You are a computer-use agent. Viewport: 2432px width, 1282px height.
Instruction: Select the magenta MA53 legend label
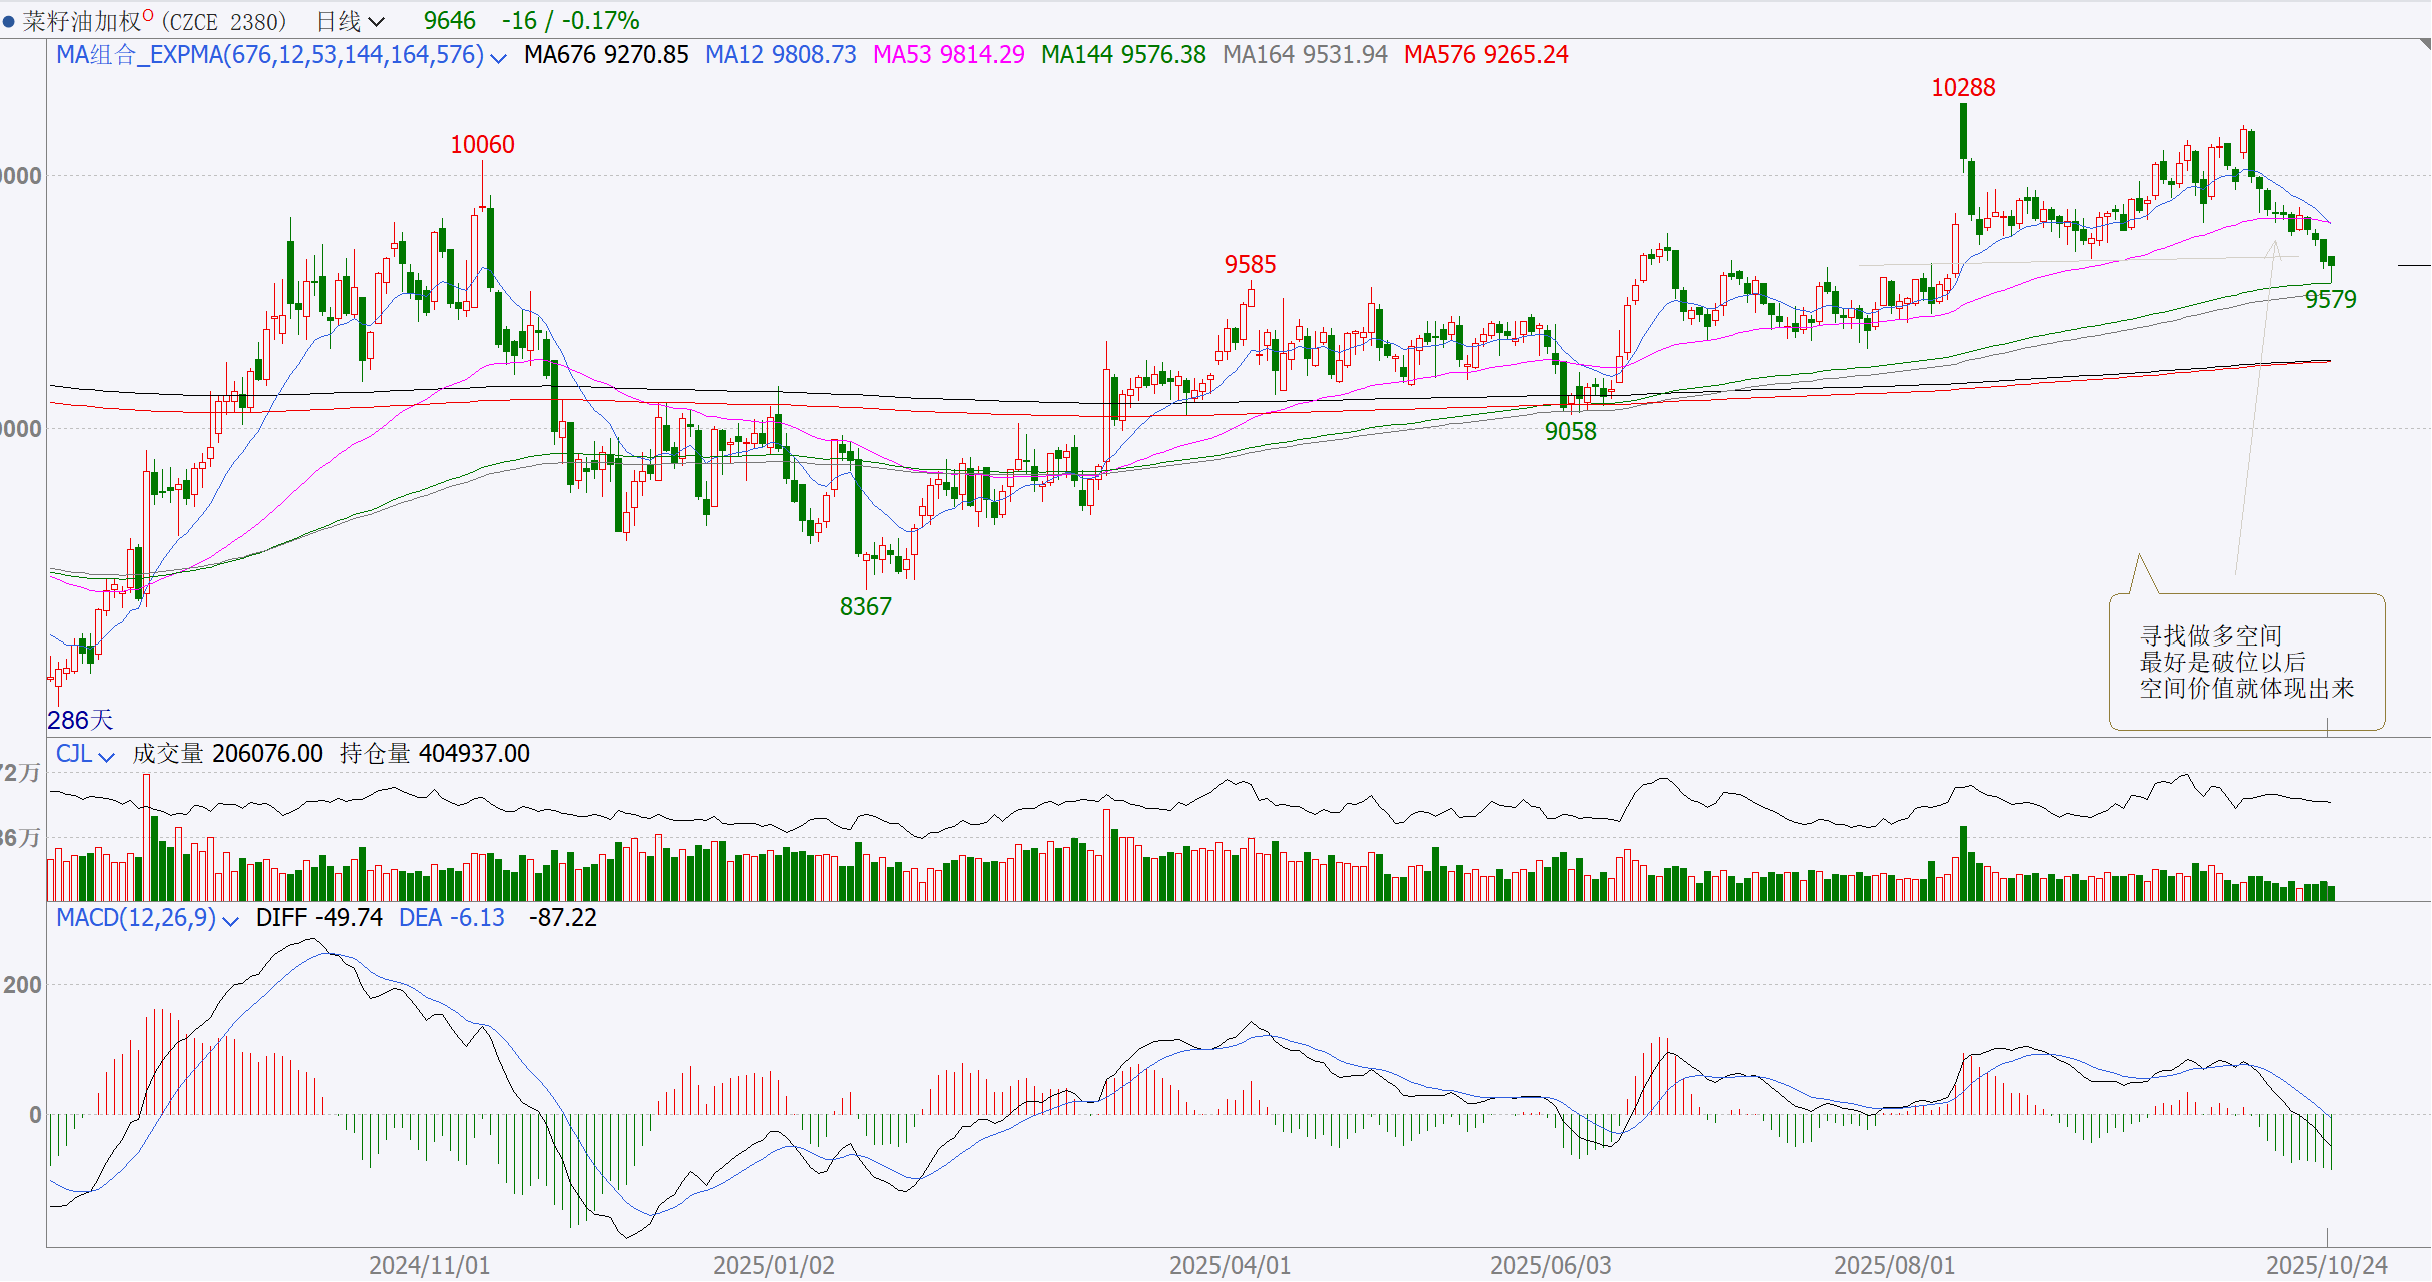(948, 55)
